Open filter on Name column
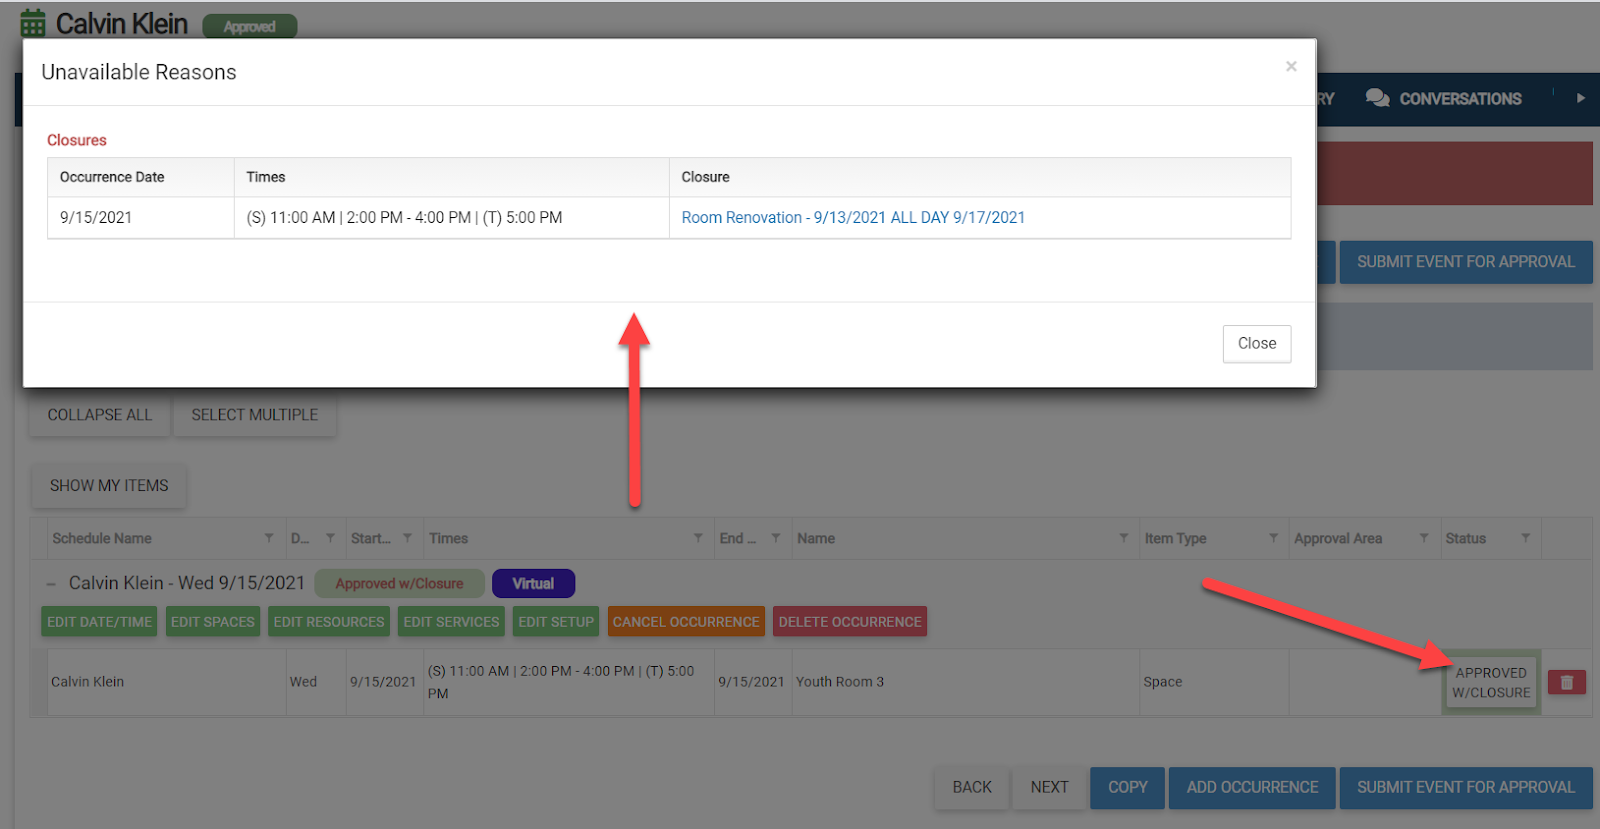This screenshot has width=1600, height=829. click(1124, 538)
